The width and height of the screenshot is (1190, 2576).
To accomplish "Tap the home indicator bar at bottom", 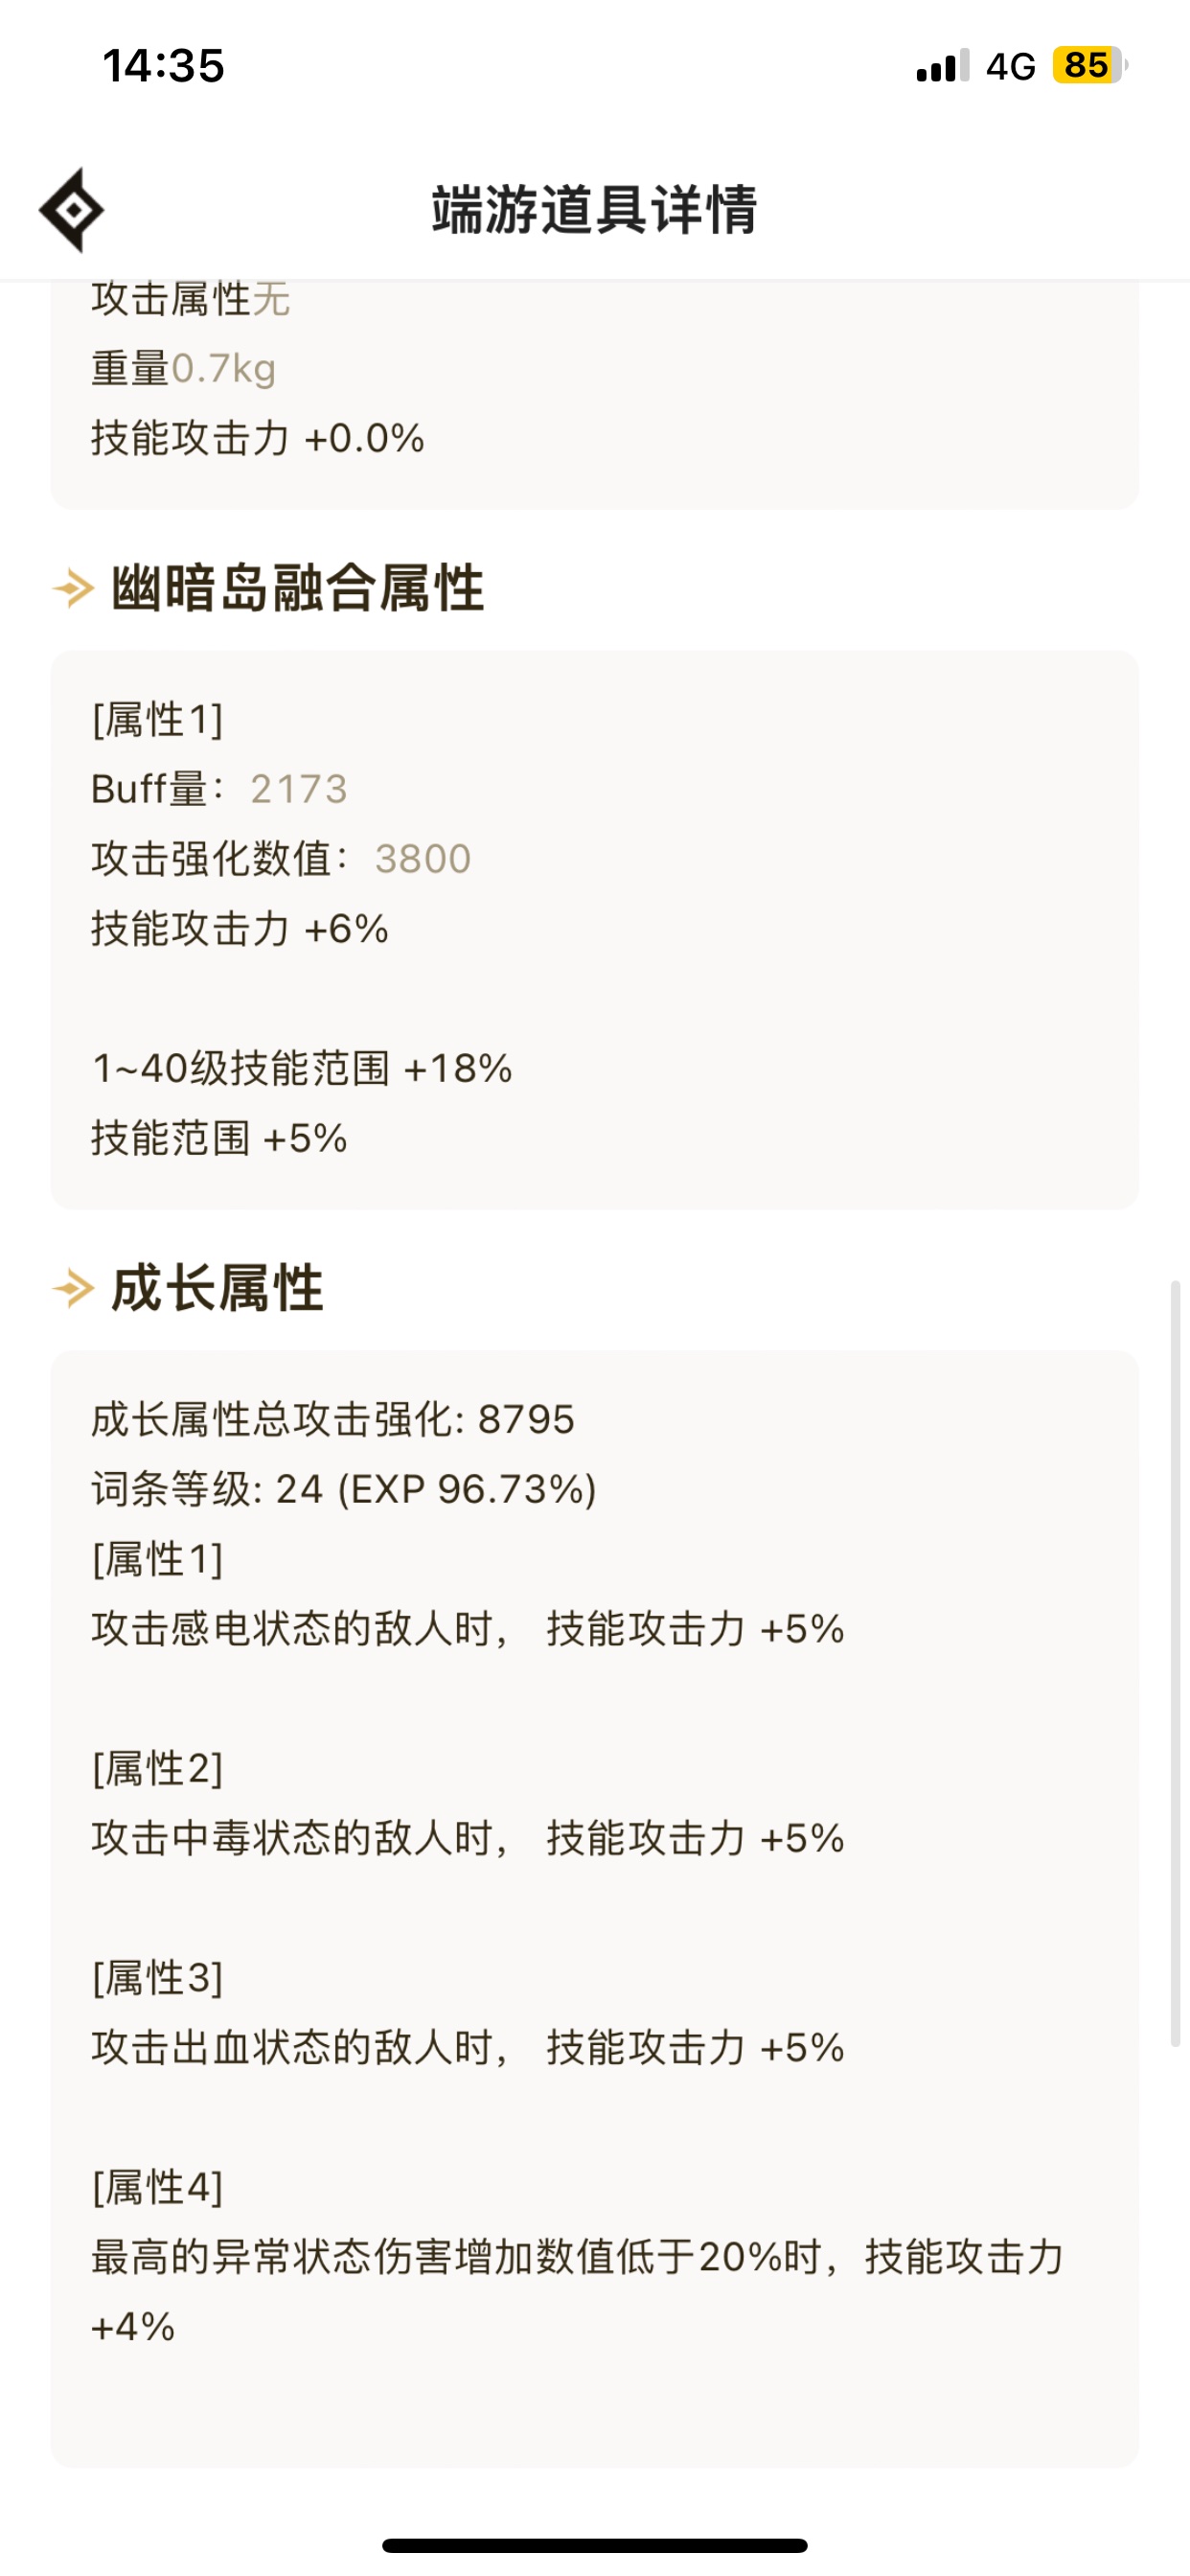I will (x=595, y=2545).
